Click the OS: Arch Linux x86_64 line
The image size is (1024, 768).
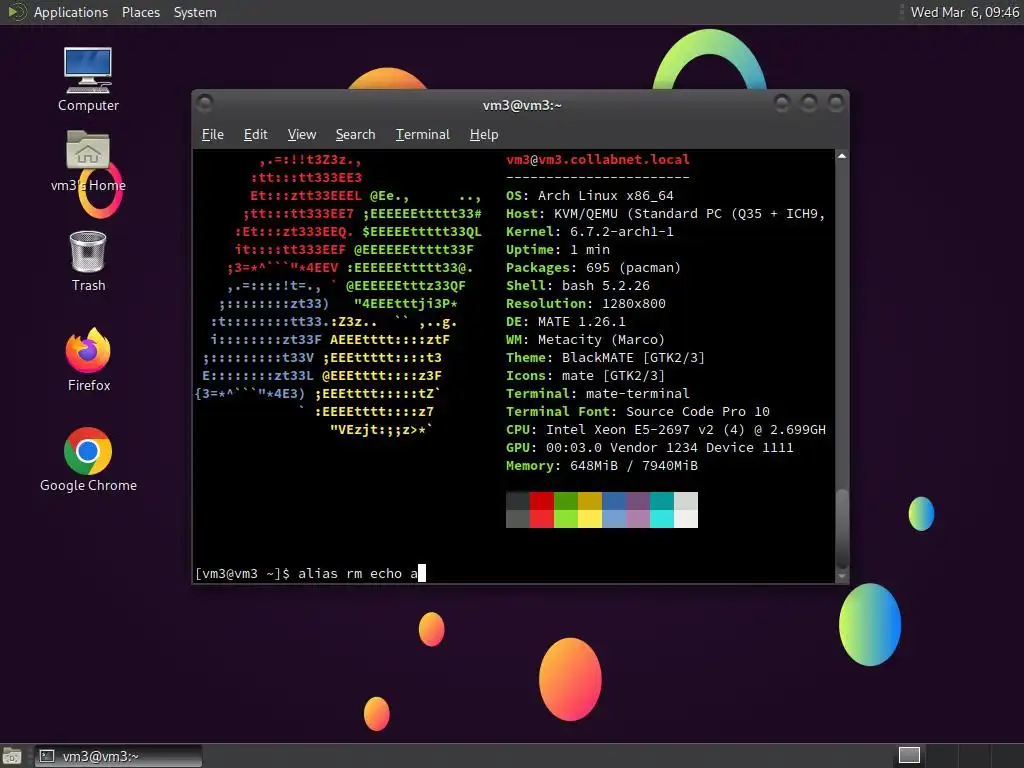(590, 195)
